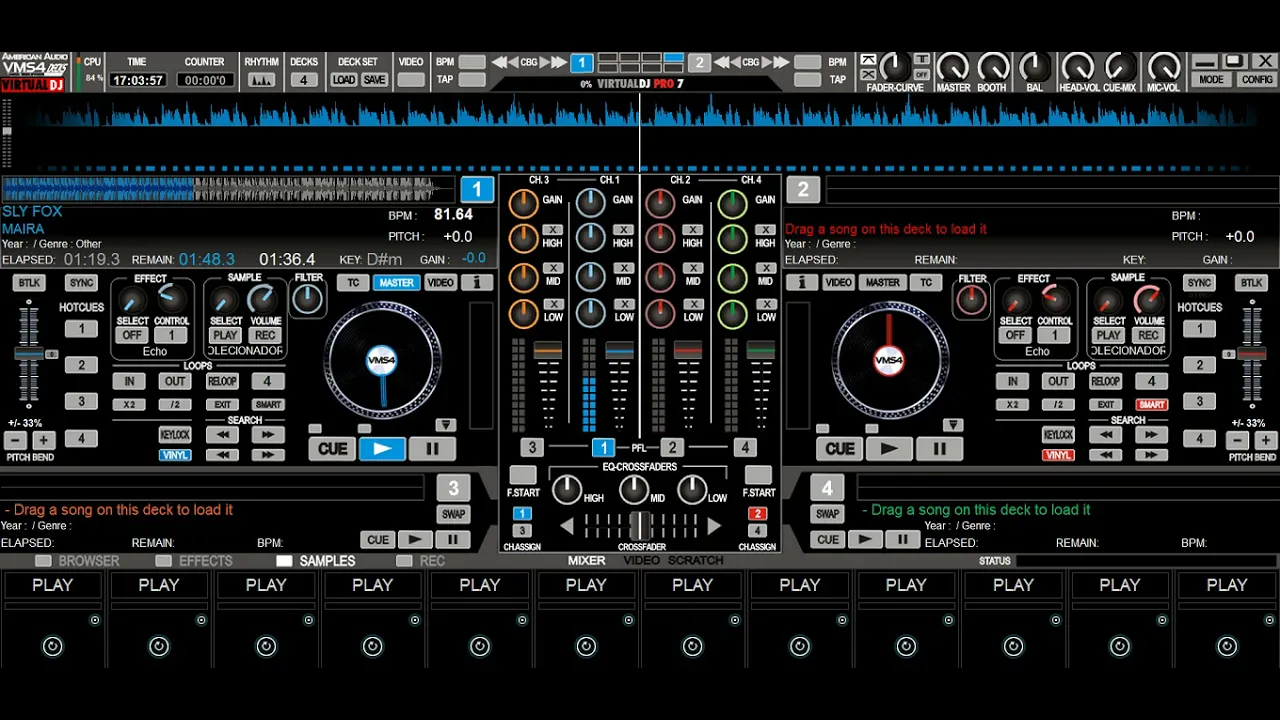Toggle MASTER on deck 1
The image size is (1280, 720).
point(396,283)
